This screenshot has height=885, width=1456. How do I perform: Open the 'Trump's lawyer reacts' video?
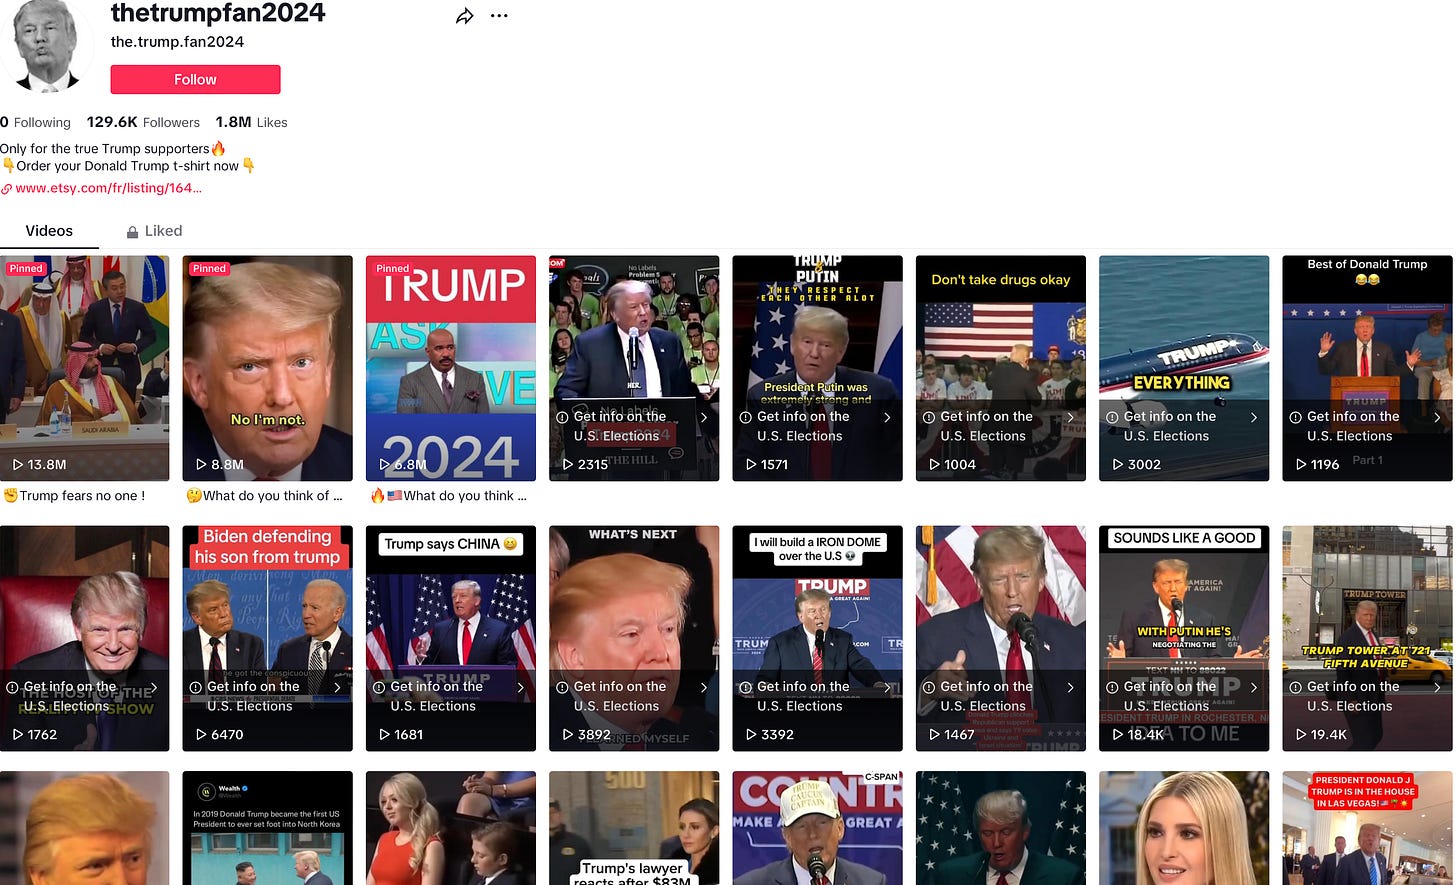pos(634,828)
